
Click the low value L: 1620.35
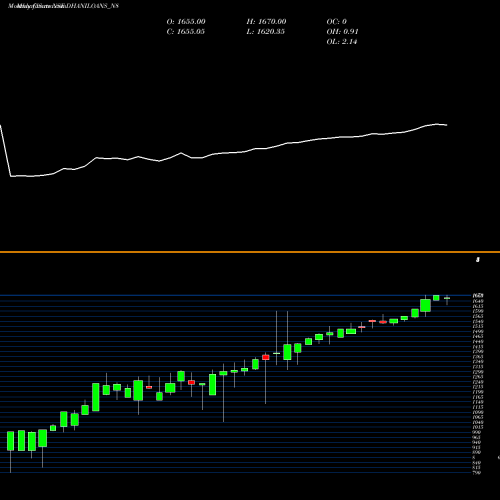click(265, 32)
